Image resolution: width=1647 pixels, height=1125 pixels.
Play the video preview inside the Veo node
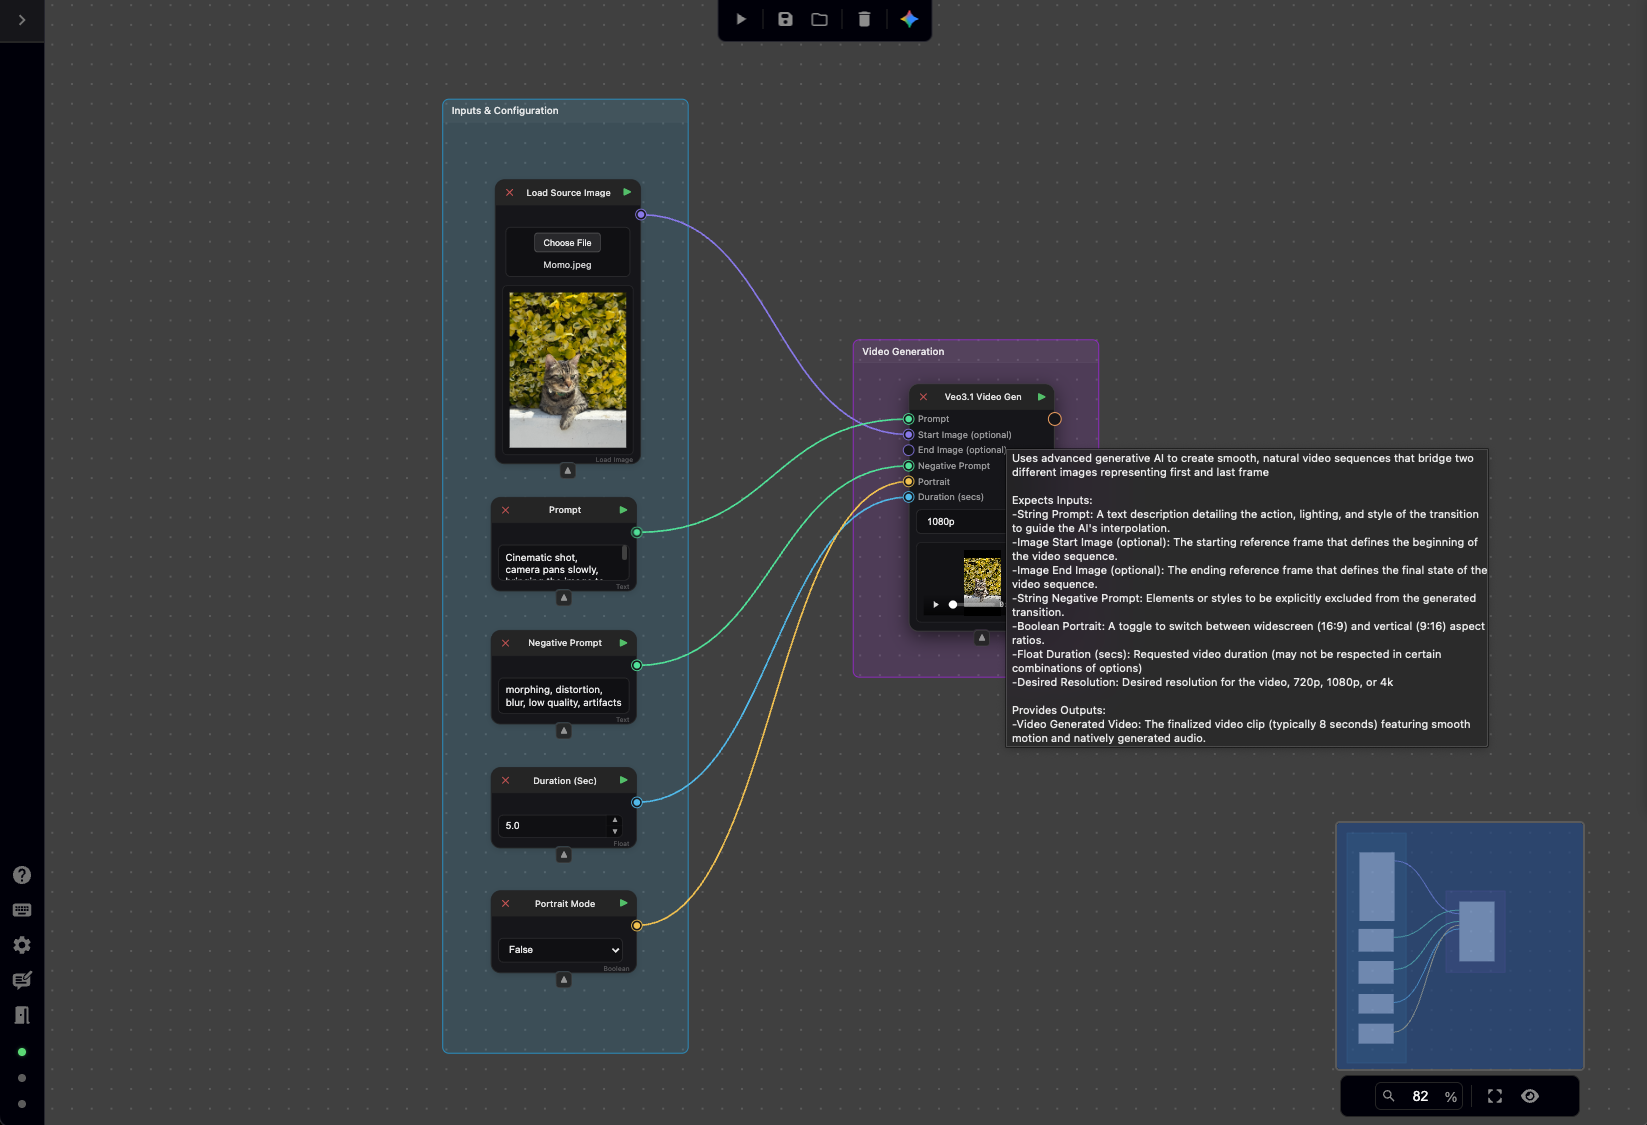coord(935,604)
